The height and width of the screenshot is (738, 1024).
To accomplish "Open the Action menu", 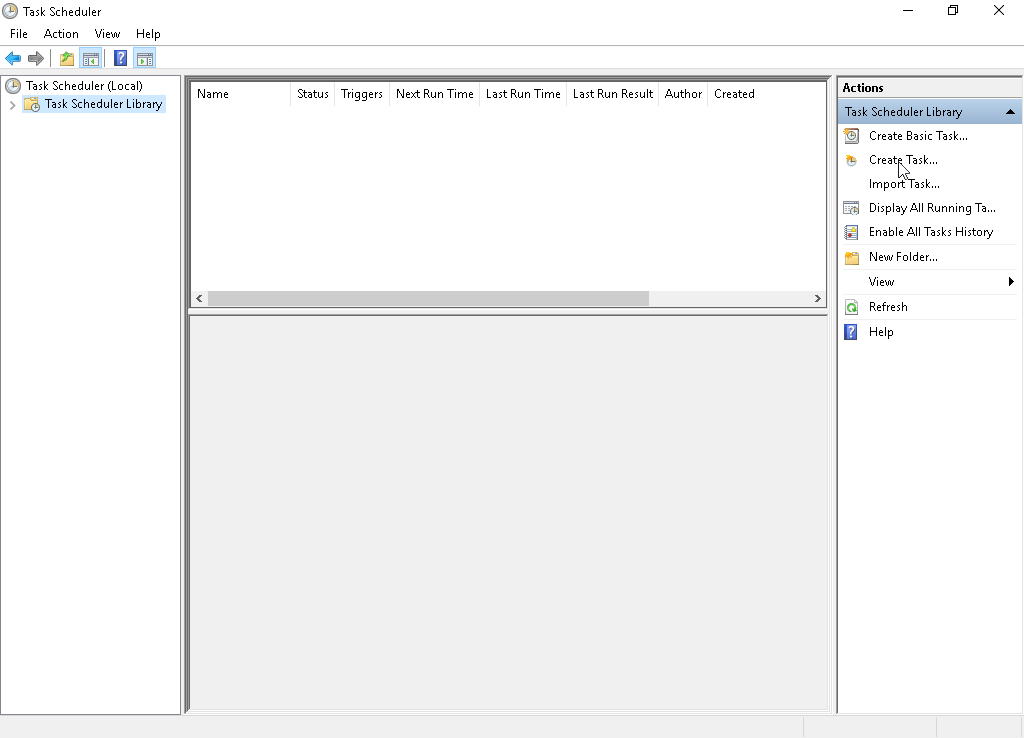I will pyautogui.click(x=61, y=34).
